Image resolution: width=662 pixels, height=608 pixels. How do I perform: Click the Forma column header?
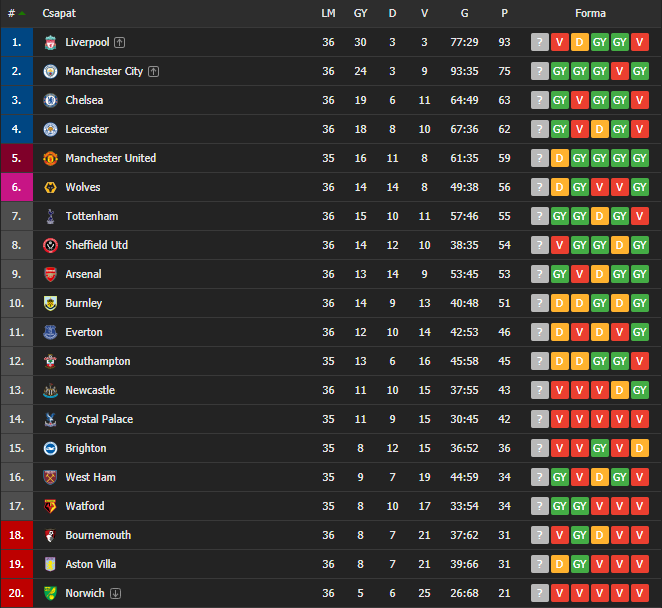click(590, 14)
